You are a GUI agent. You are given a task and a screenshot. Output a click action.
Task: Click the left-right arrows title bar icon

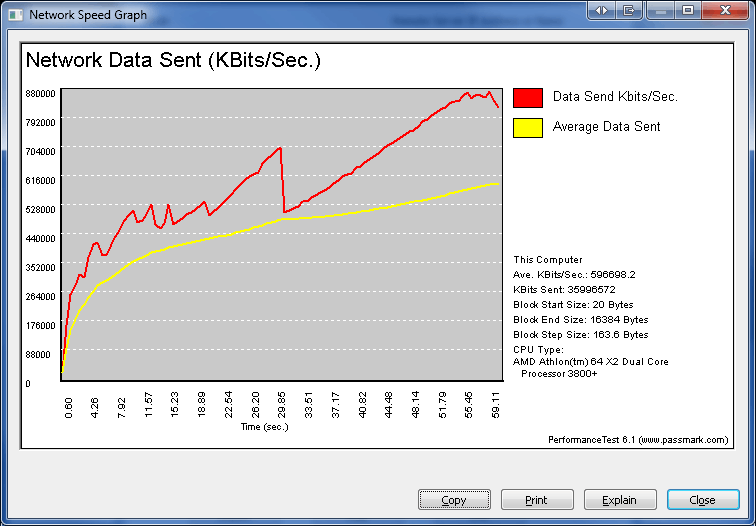point(601,10)
